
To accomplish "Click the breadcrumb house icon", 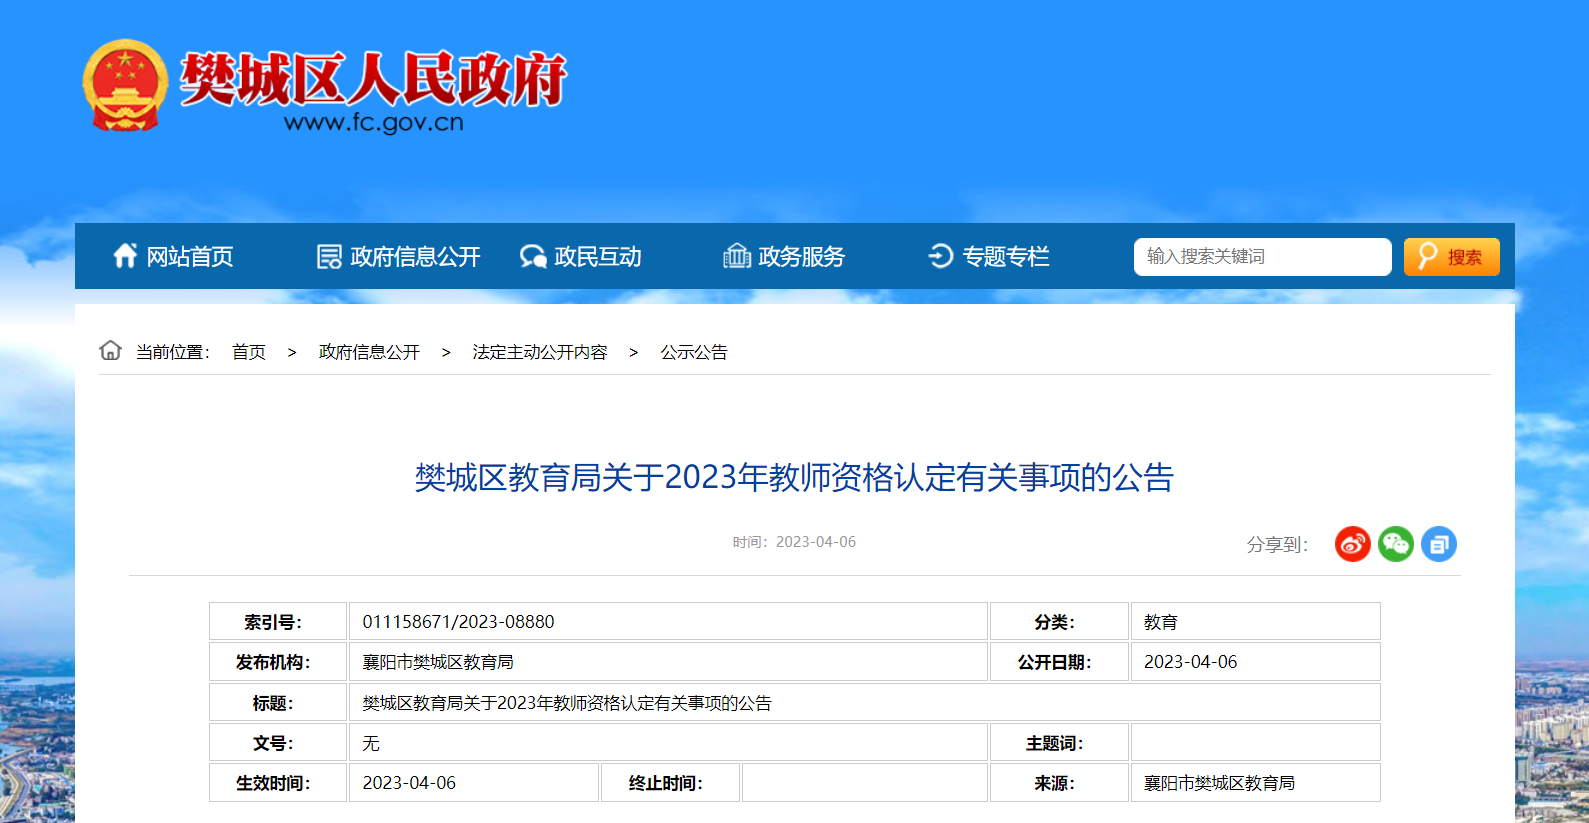I will (x=111, y=351).
